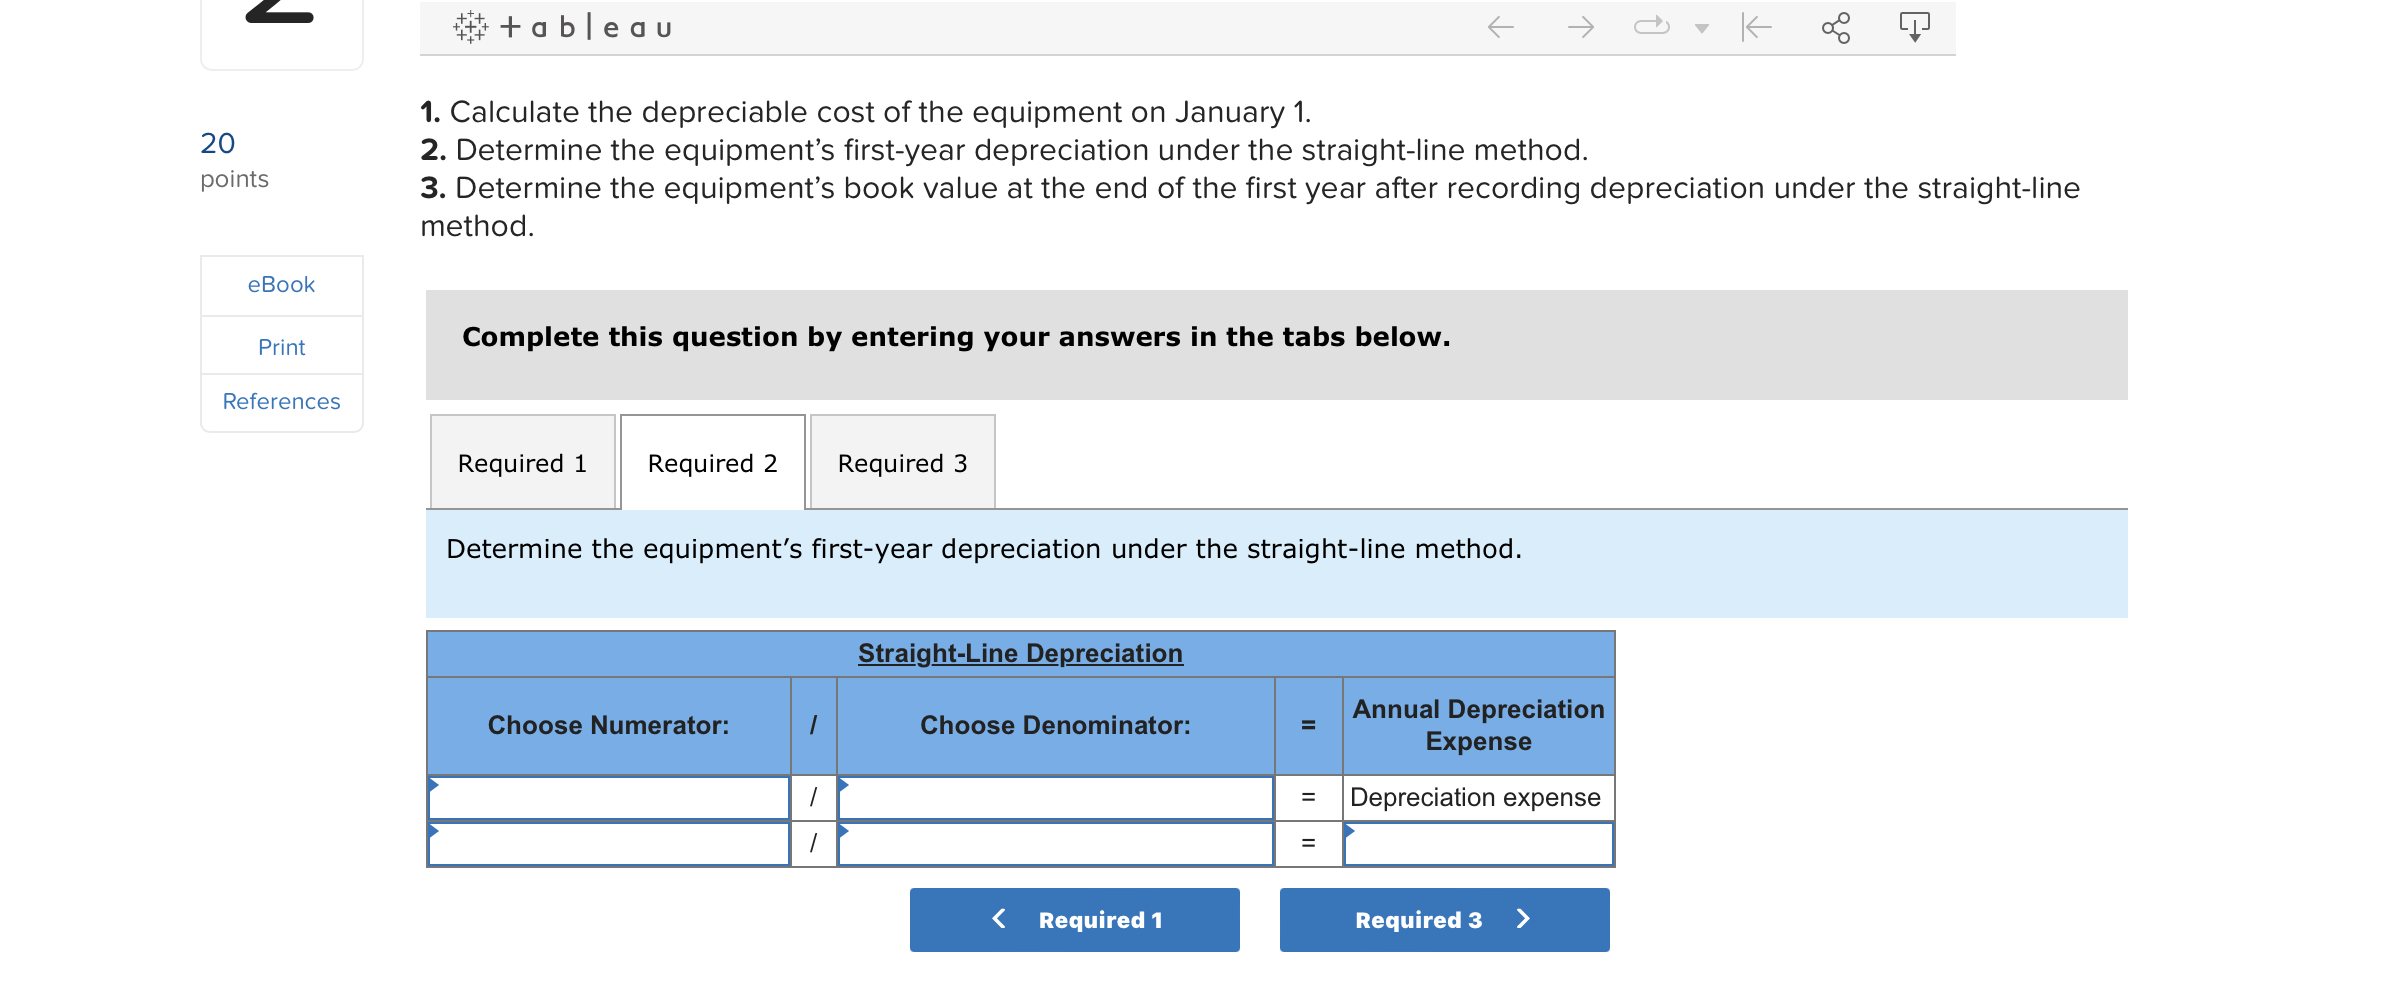Select the second-row denominator cell
The width and height of the screenshot is (2388, 1004).
(x=1055, y=845)
